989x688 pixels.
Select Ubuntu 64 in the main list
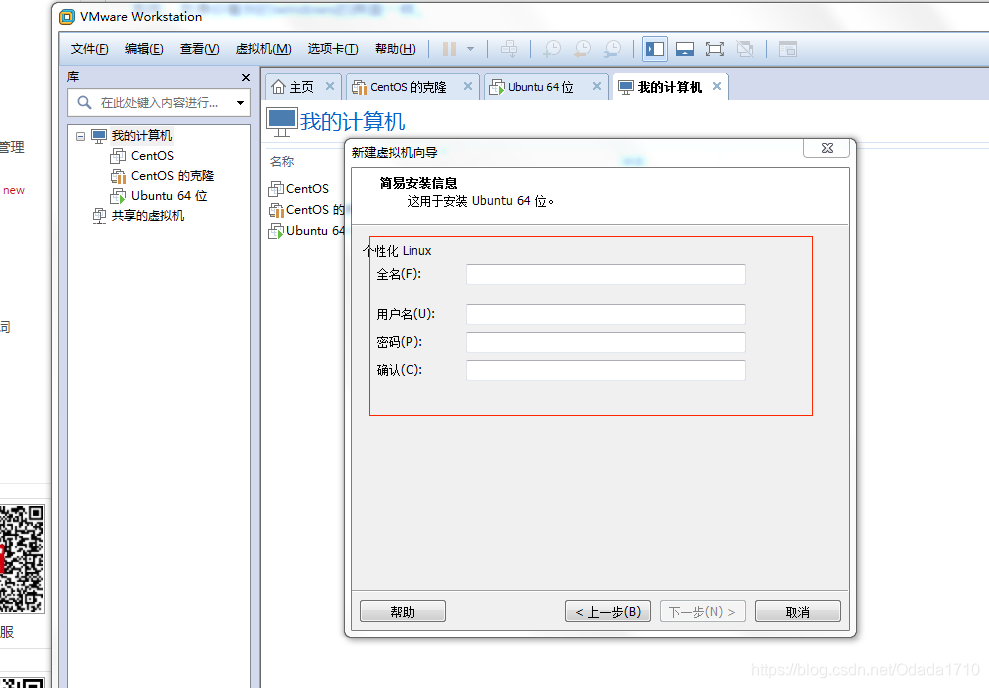click(307, 231)
